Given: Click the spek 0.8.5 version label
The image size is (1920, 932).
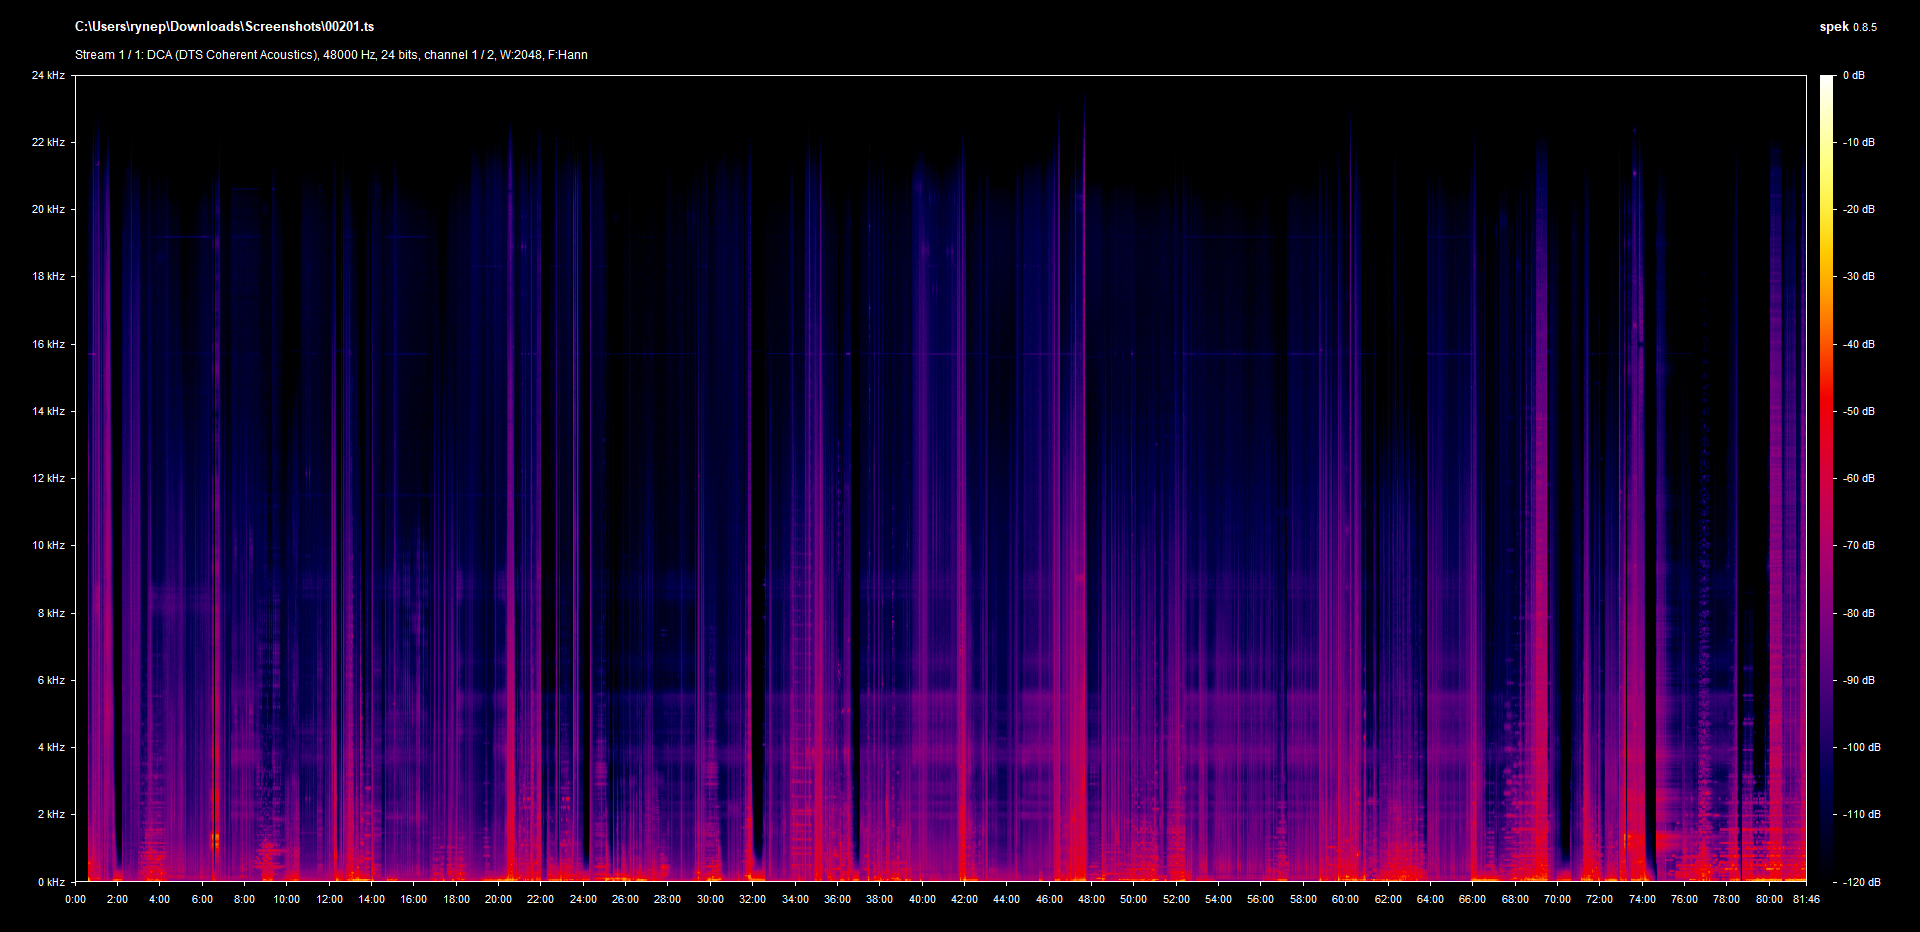Looking at the screenshot, I should [x=1847, y=27].
